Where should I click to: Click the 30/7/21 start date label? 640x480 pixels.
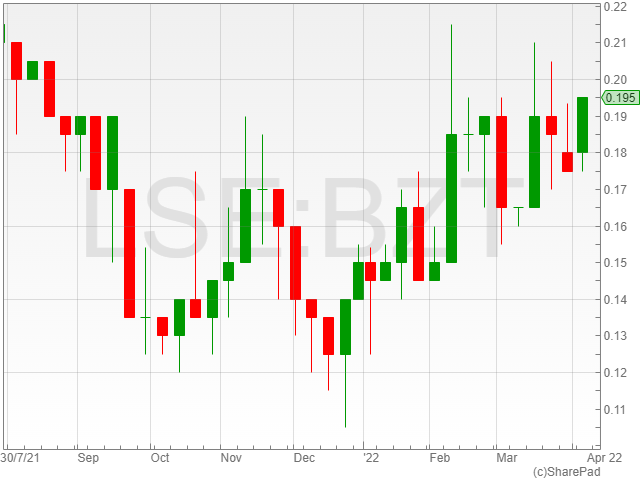tap(21, 457)
